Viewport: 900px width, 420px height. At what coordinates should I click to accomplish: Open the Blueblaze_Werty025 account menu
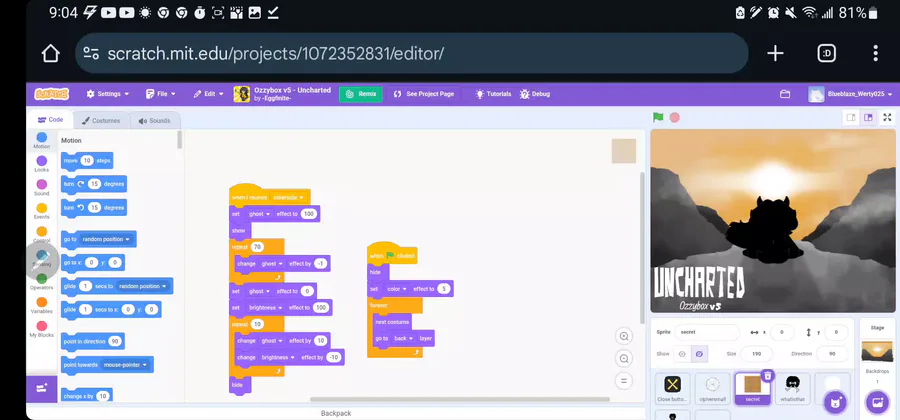tap(851, 94)
